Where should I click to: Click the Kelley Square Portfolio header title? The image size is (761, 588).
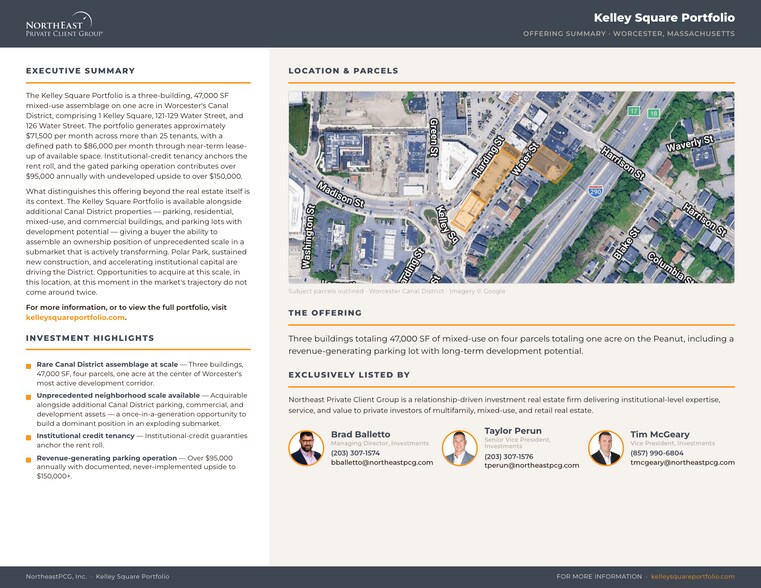coord(664,17)
